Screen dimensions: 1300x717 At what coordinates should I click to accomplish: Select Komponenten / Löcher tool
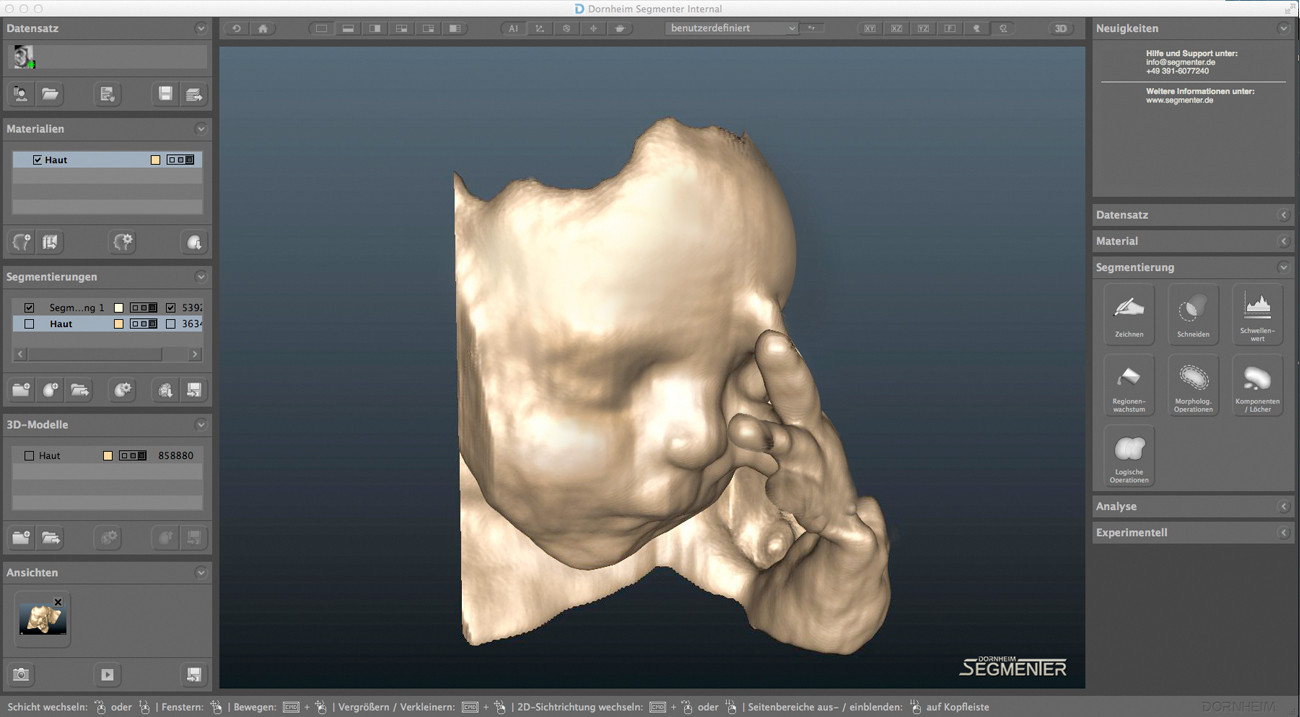pos(1257,384)
